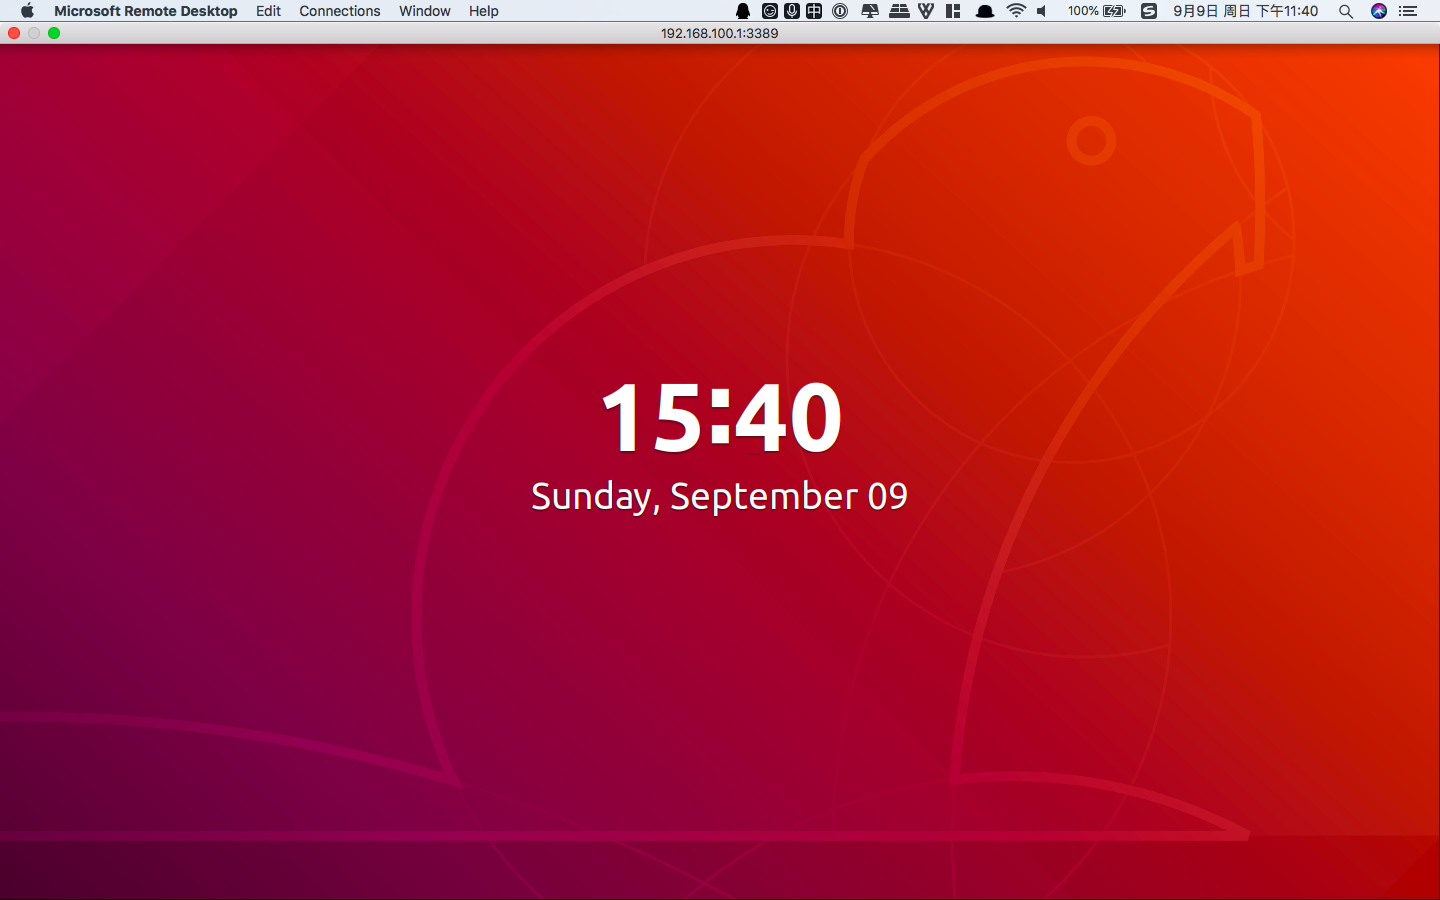Activate Siri from the menu bar
The height and width of the screenshot is (900, 1440).
pos(1379,11)
